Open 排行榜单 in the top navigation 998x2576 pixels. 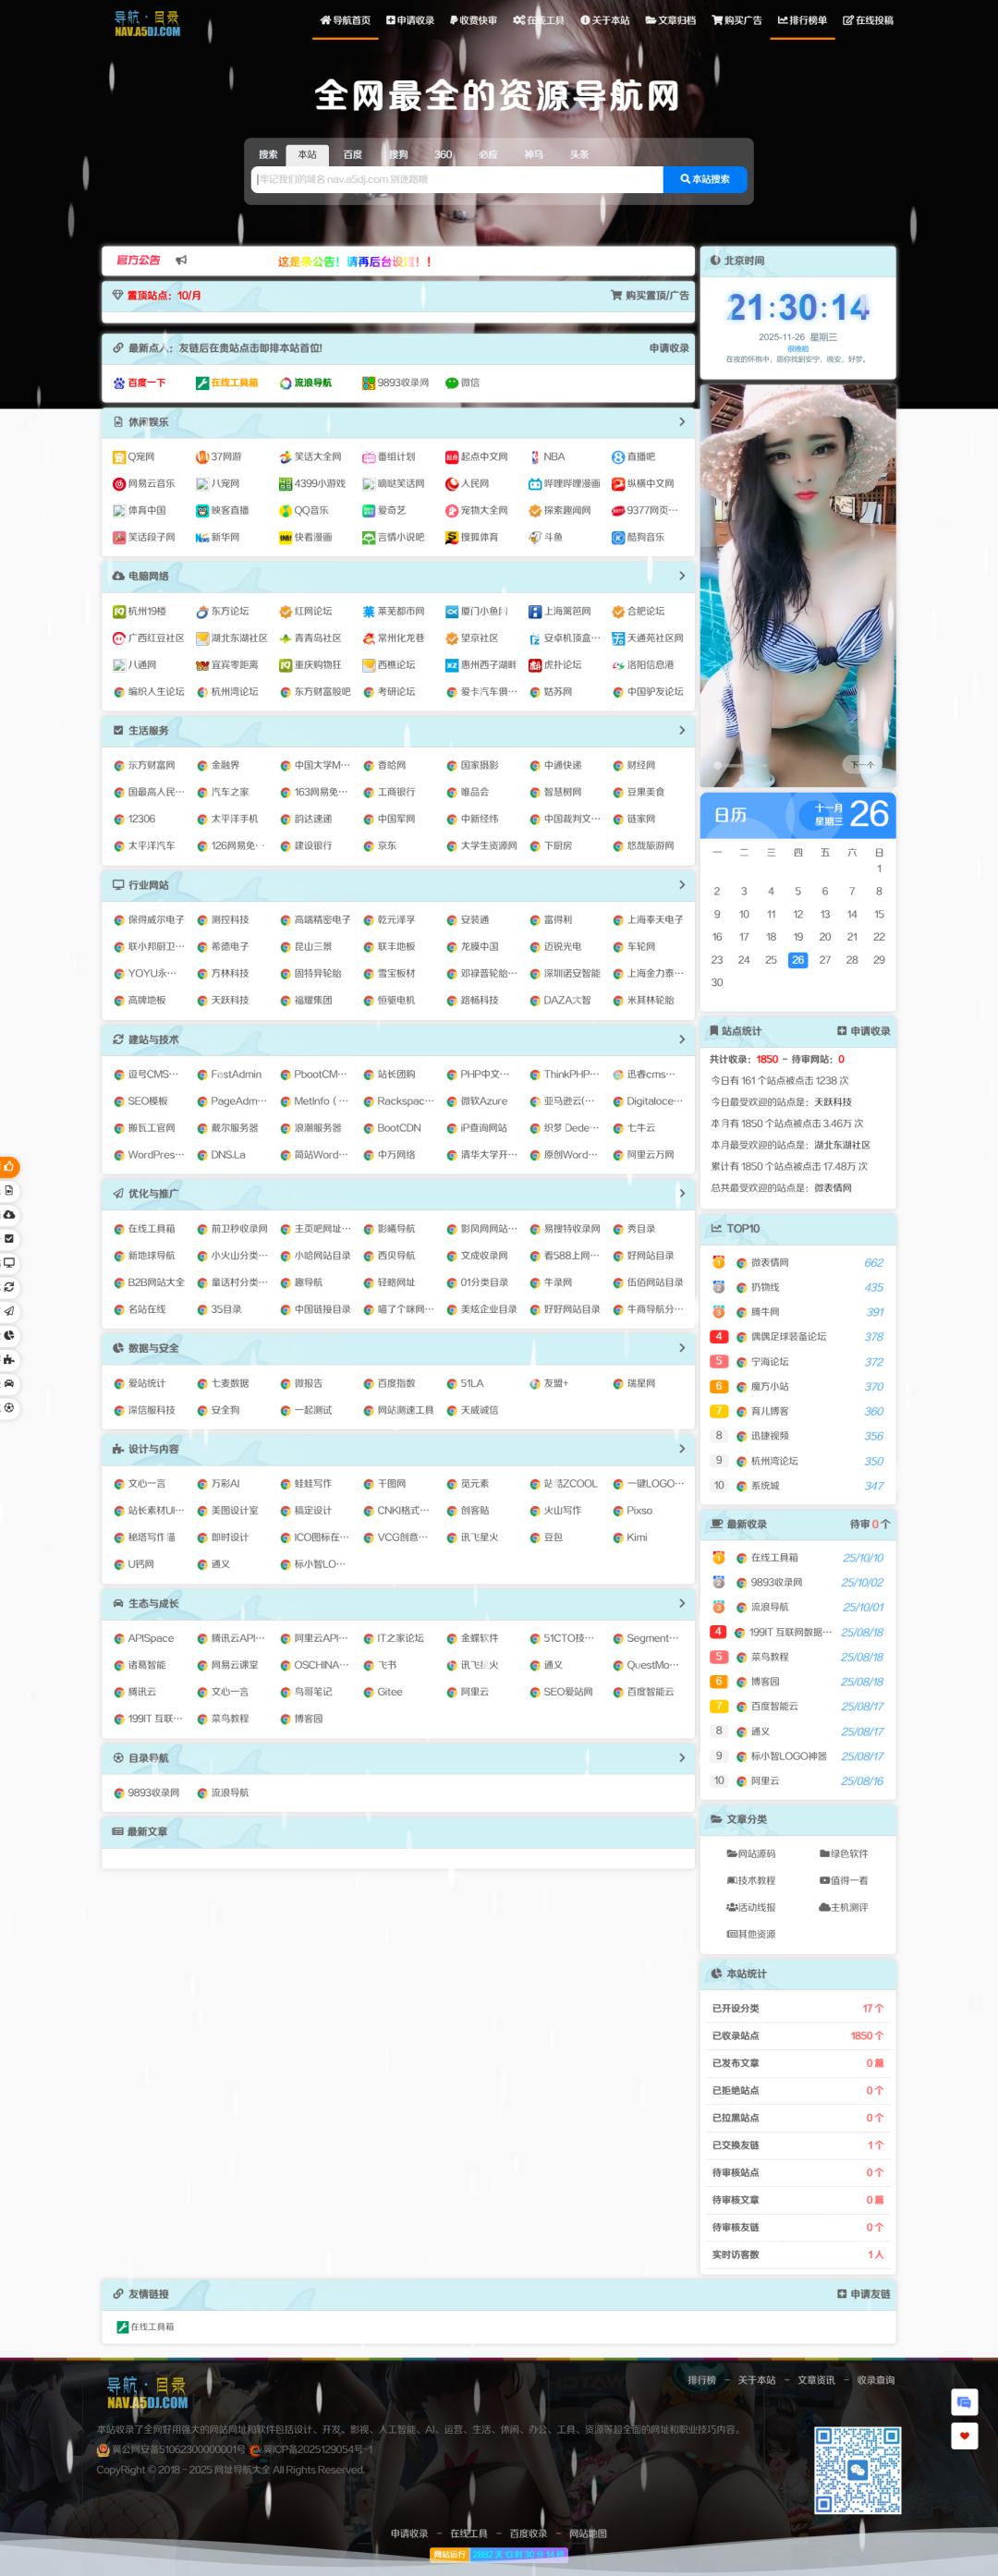click(x=802, y=20)
